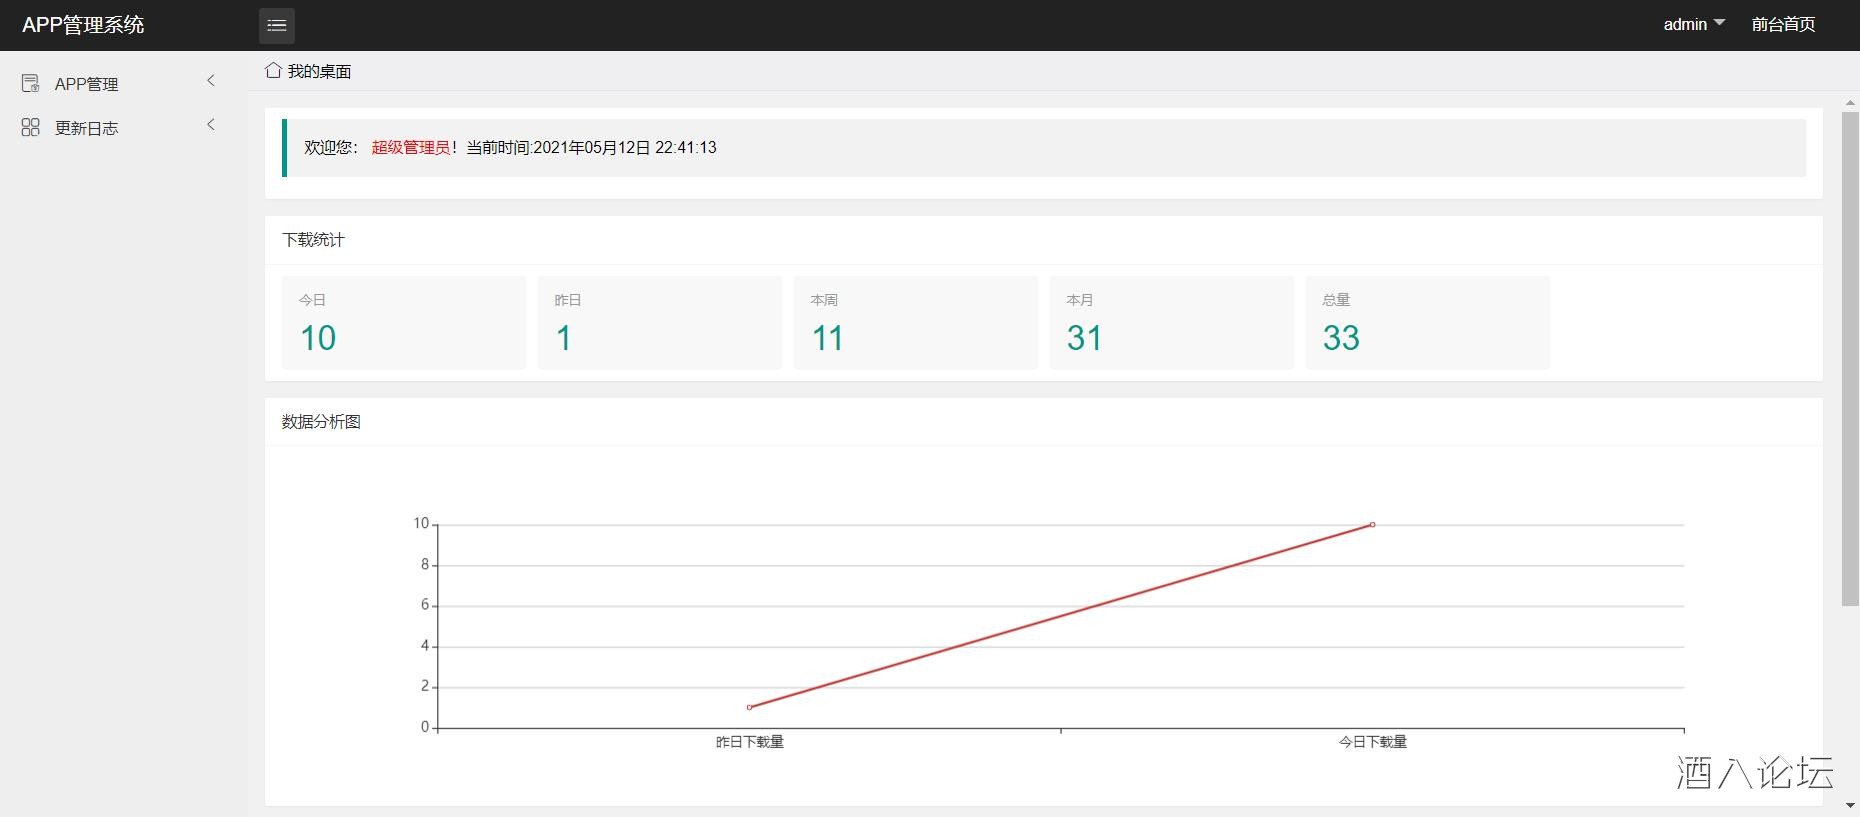
Task: Click the 本周 downloads stat card
Action: point(915,323)
